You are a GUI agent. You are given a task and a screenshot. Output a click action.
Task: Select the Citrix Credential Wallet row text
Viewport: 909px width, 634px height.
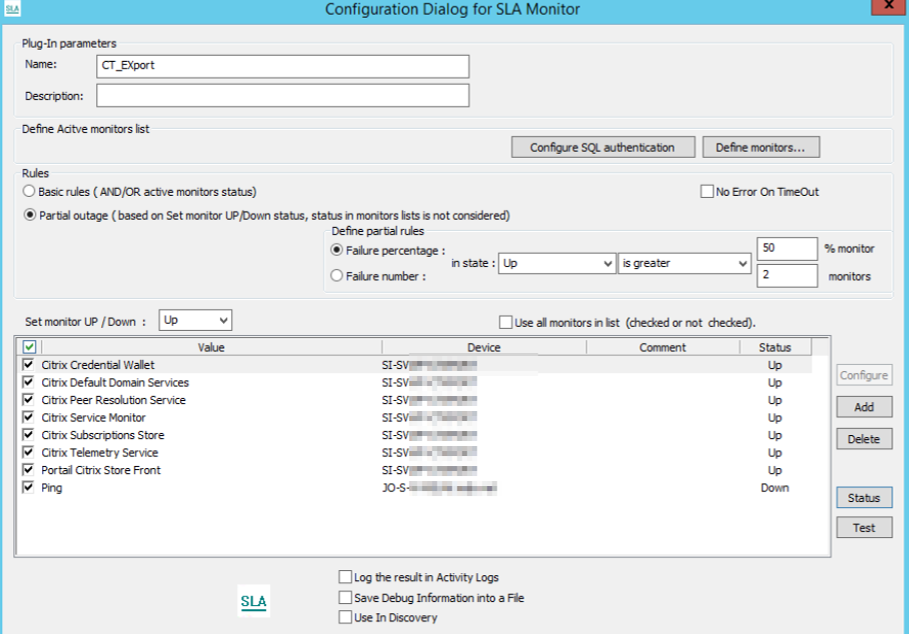click(x=98, y=365)
